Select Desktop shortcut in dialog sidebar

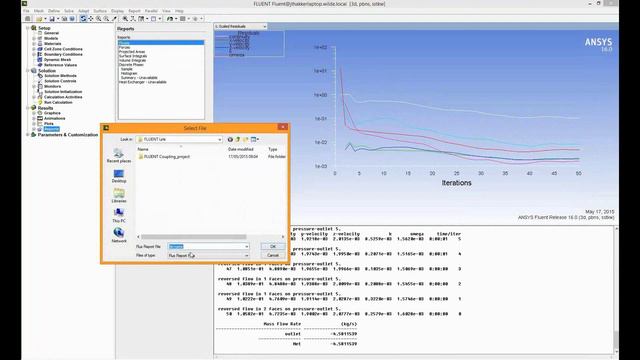pos(119,176)
